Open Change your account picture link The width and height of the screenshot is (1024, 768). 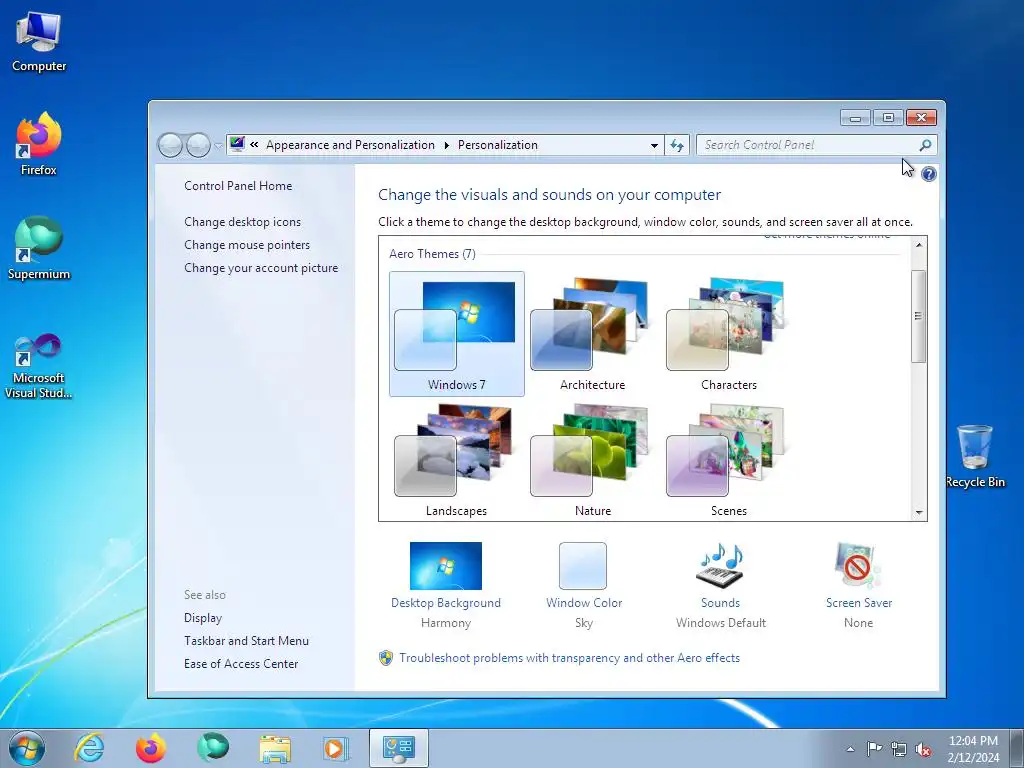[x=261, y=268]
